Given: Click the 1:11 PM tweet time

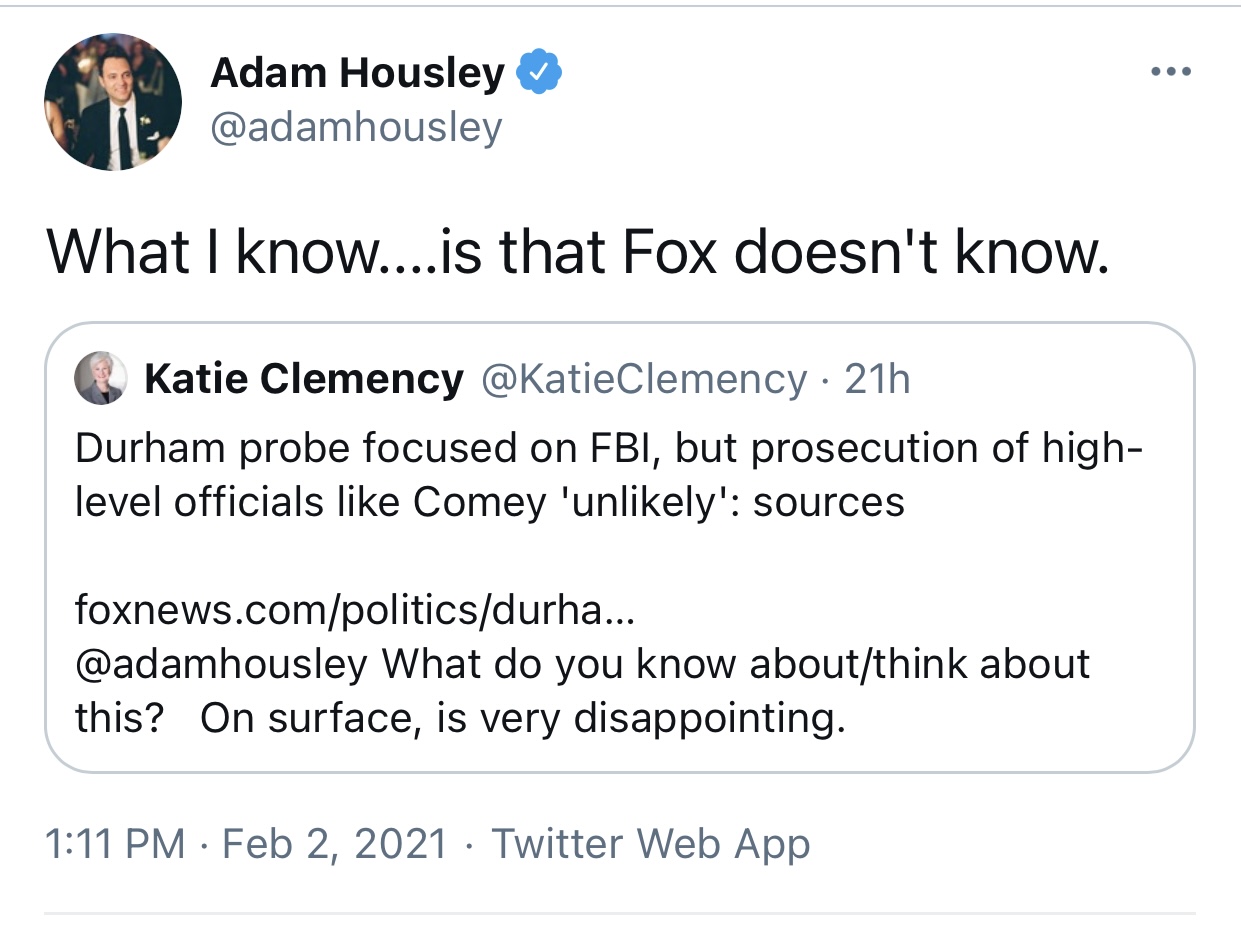Looking at the screenshot, I should coord(116,844).
